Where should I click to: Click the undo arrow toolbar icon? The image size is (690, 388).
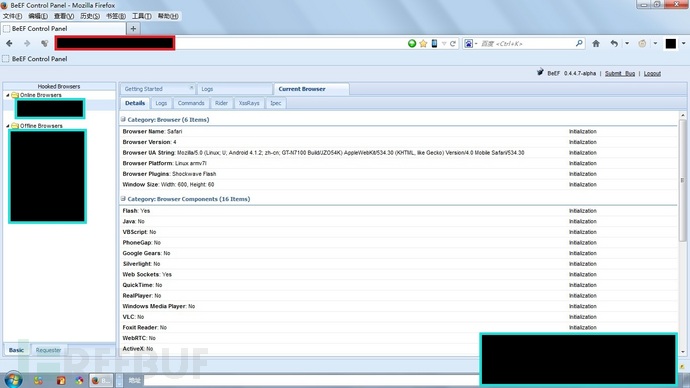click(614, 43)
